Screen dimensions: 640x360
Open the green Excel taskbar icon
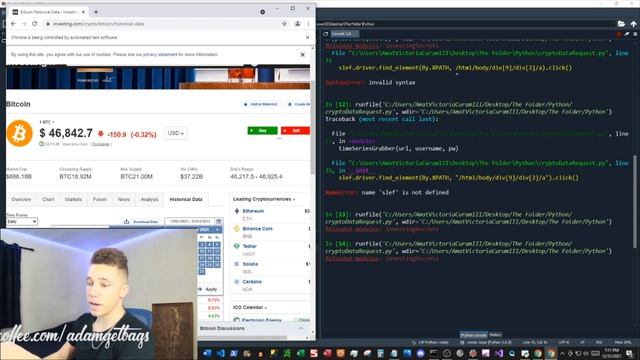[x=300, y=353]
